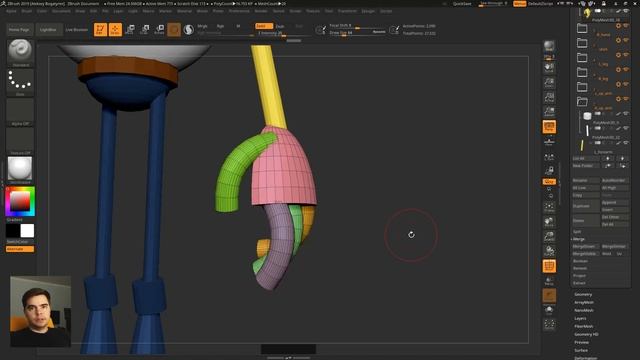Open the Preferences menu
Screen dimensions: 640x360
pyautogui.click(x=239, y=11)
